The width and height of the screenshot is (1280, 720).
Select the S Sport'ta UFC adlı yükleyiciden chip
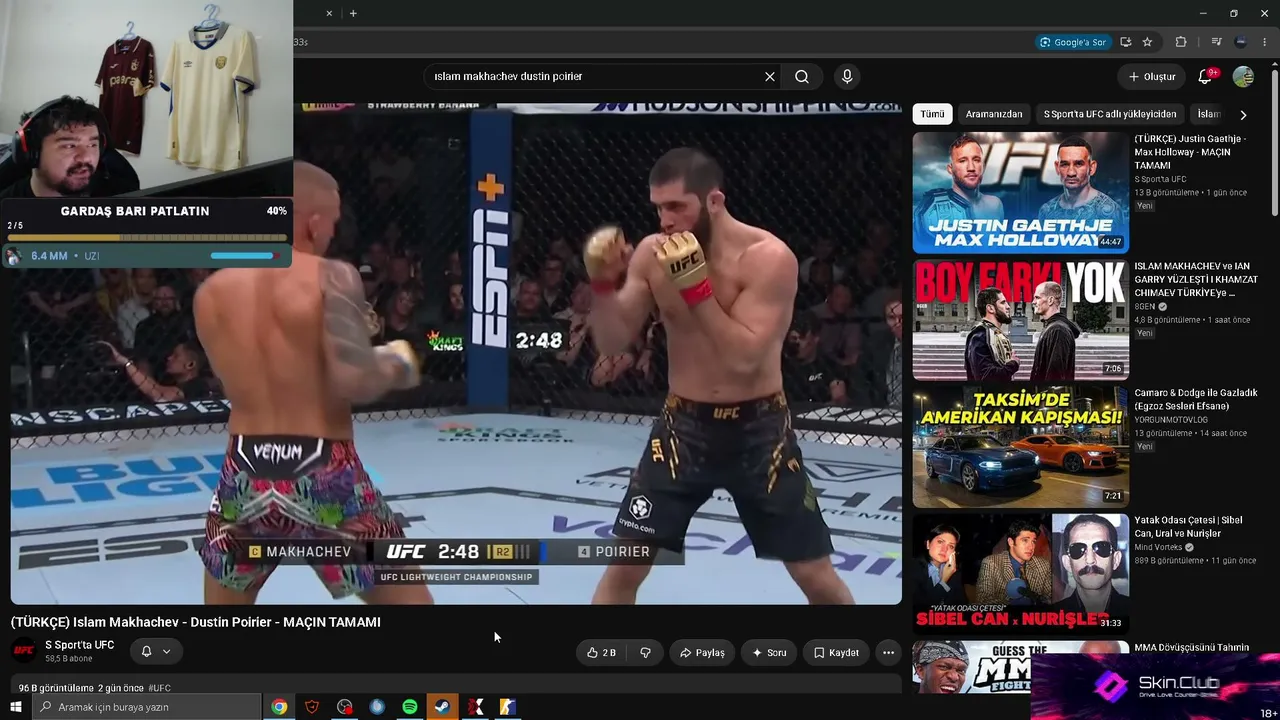pyautogui.click(x=1110, y=114)
